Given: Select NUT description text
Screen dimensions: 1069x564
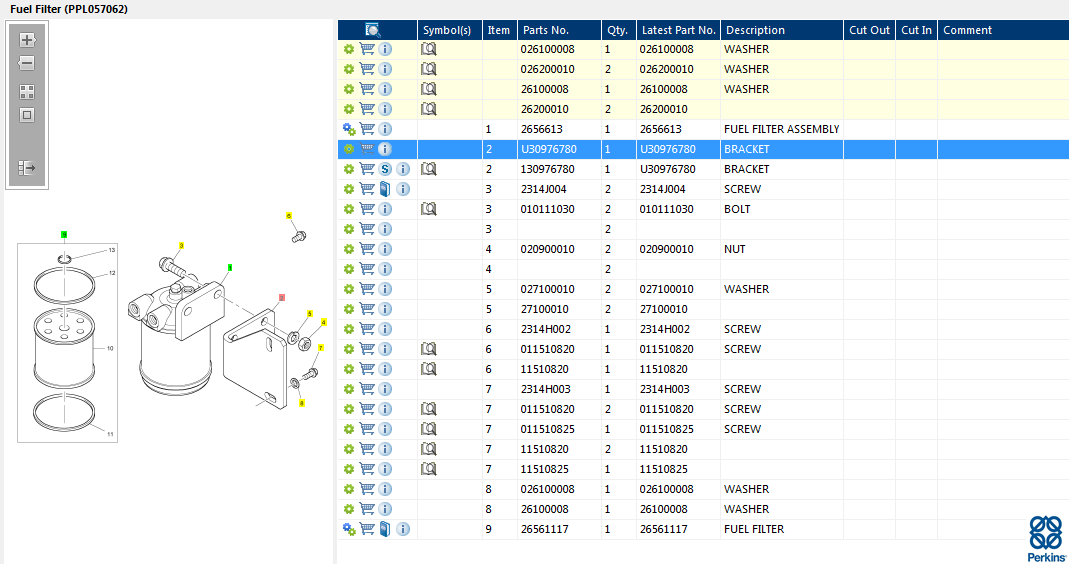Looking at the screenshot, I should [x=734, y=249].
